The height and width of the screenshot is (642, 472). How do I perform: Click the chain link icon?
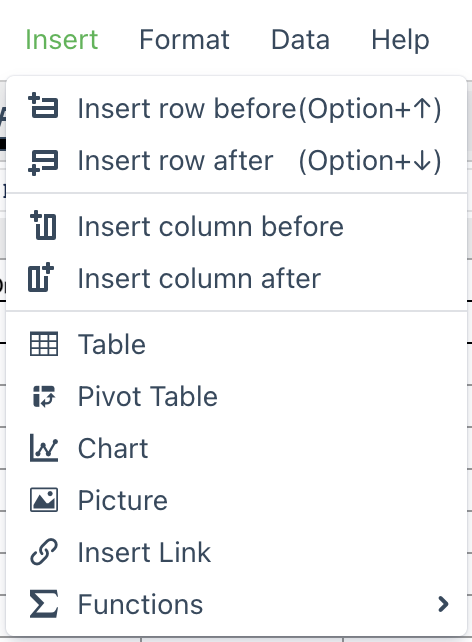click(44, 552)
